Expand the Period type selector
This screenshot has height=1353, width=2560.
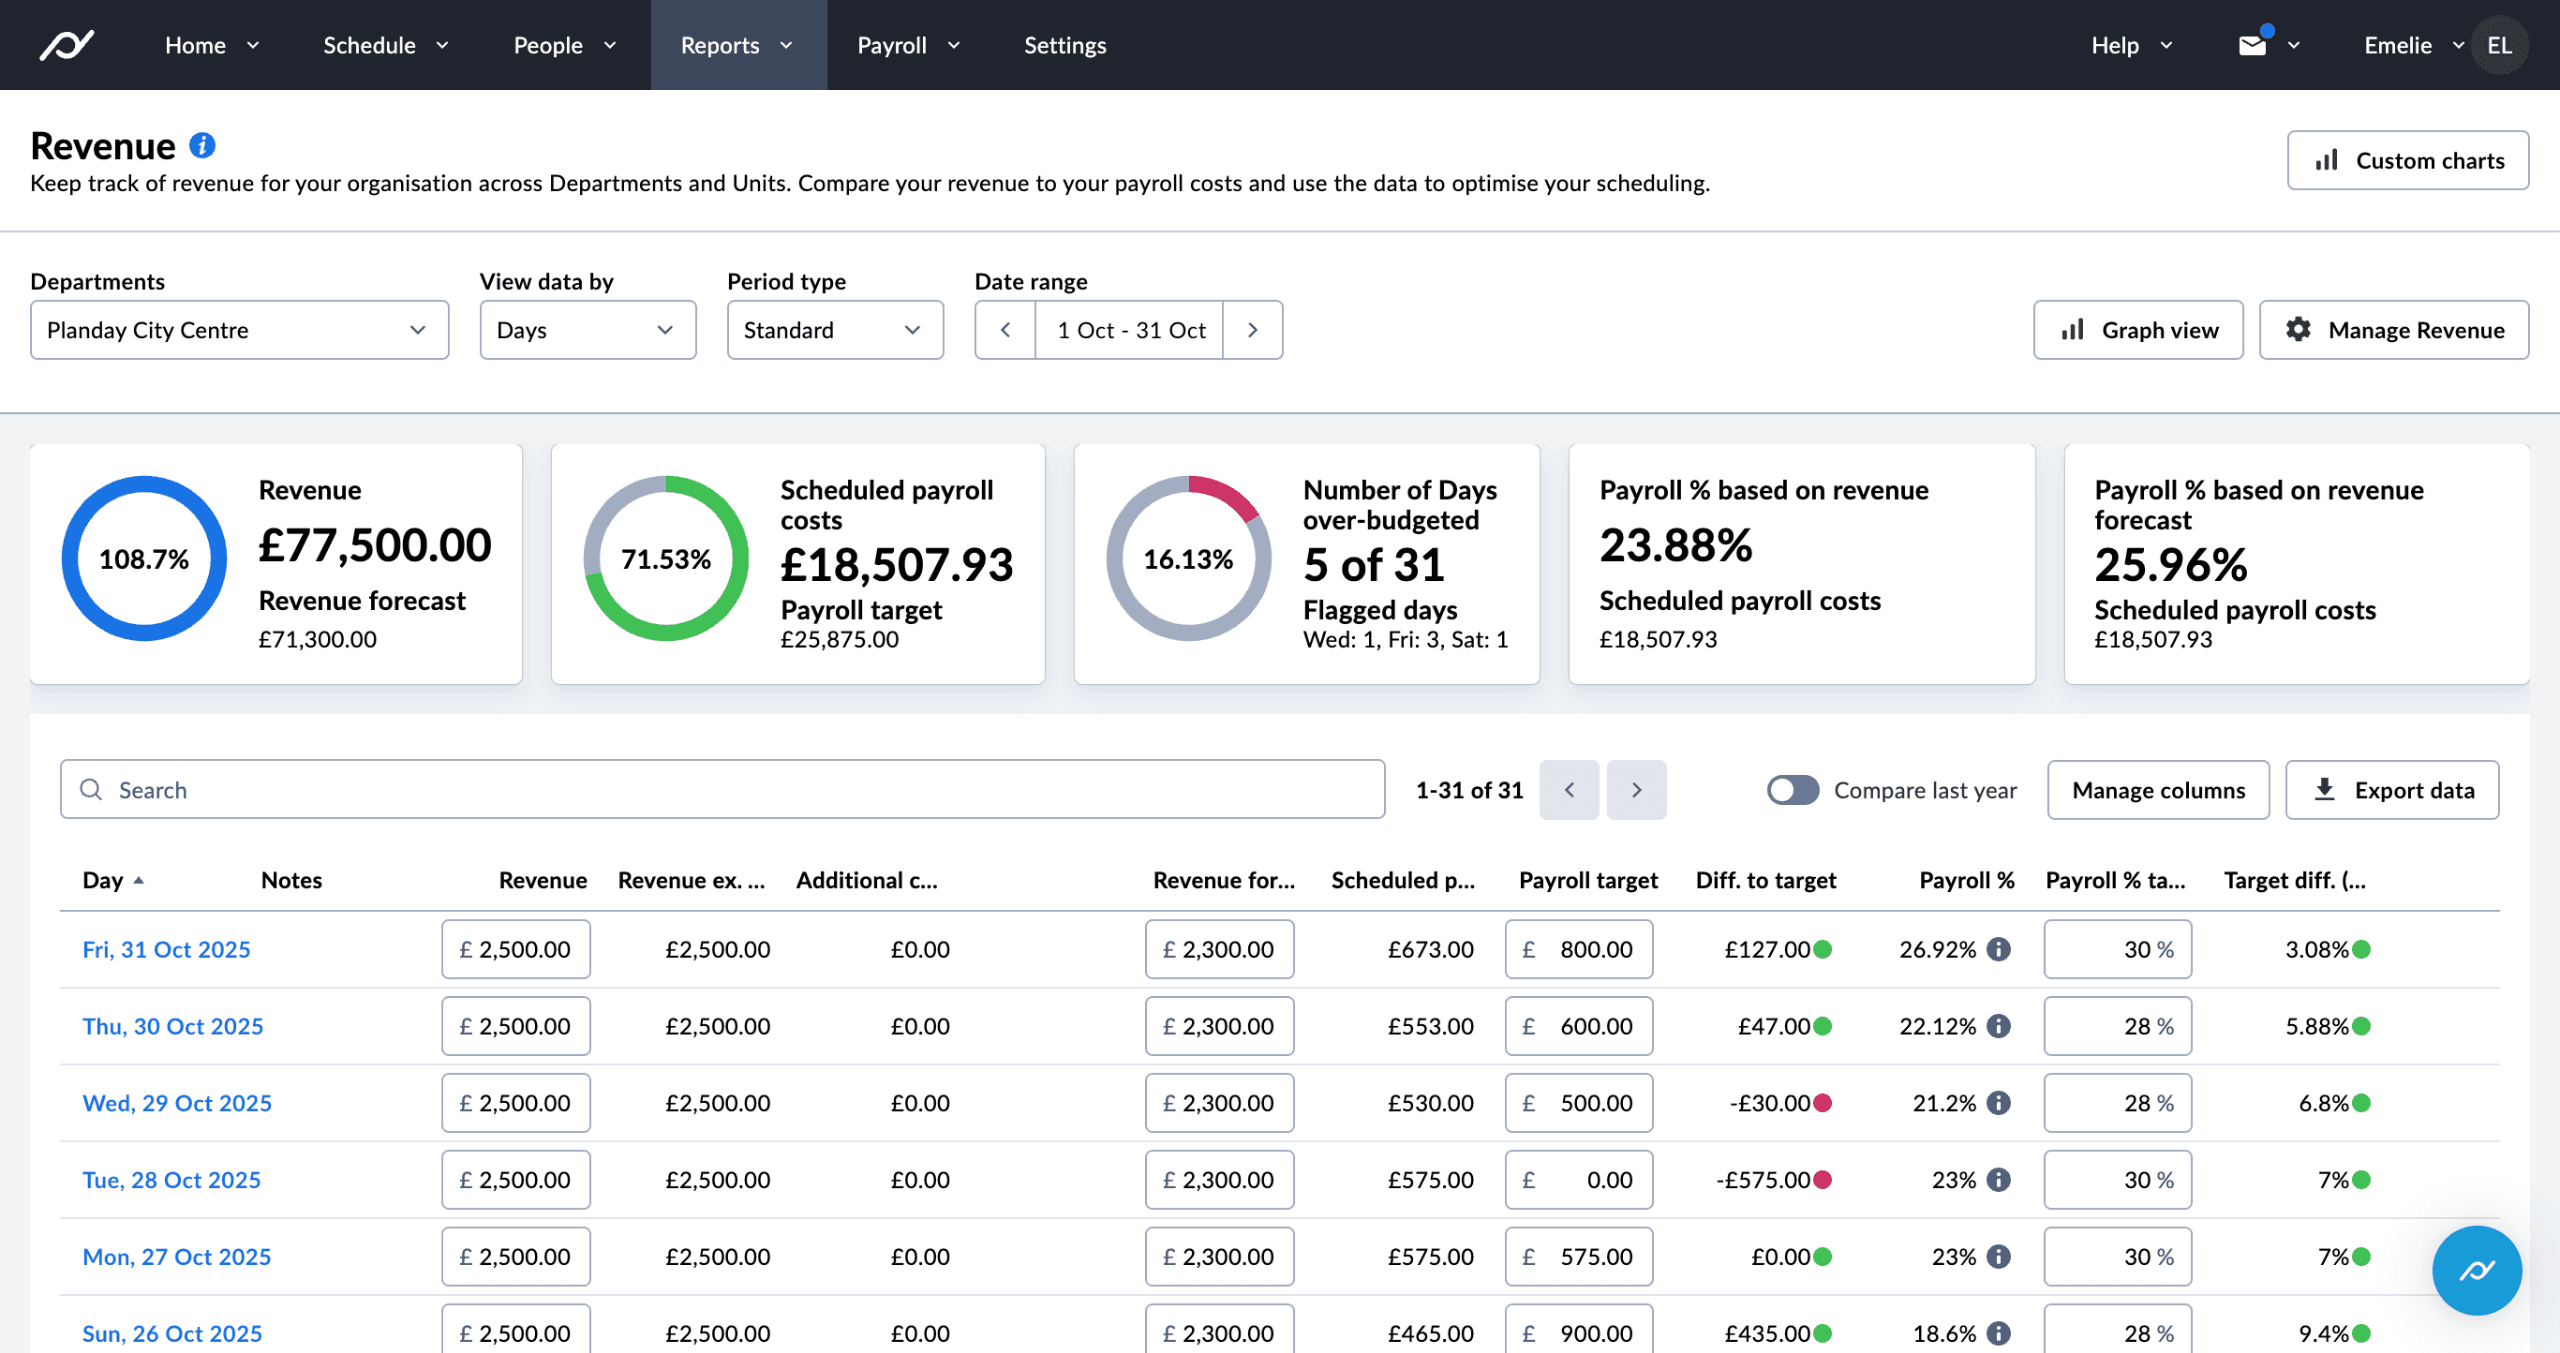coord(835,330)
